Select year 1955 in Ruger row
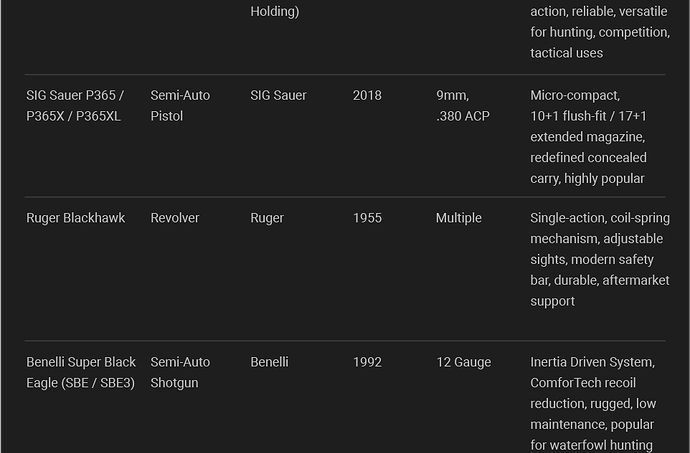The image size is (690, 453). (x=367, y=217)
